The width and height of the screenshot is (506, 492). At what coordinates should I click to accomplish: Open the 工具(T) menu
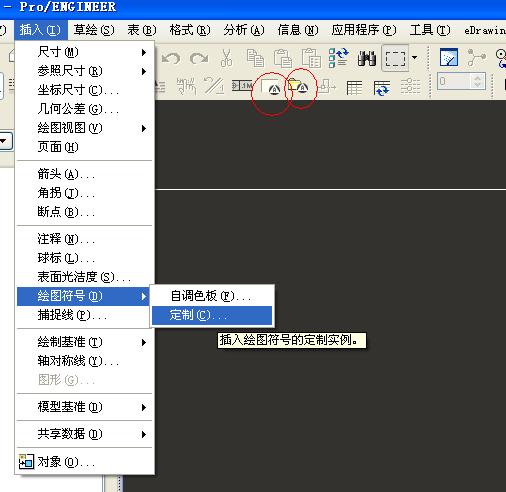coord(430,30)
